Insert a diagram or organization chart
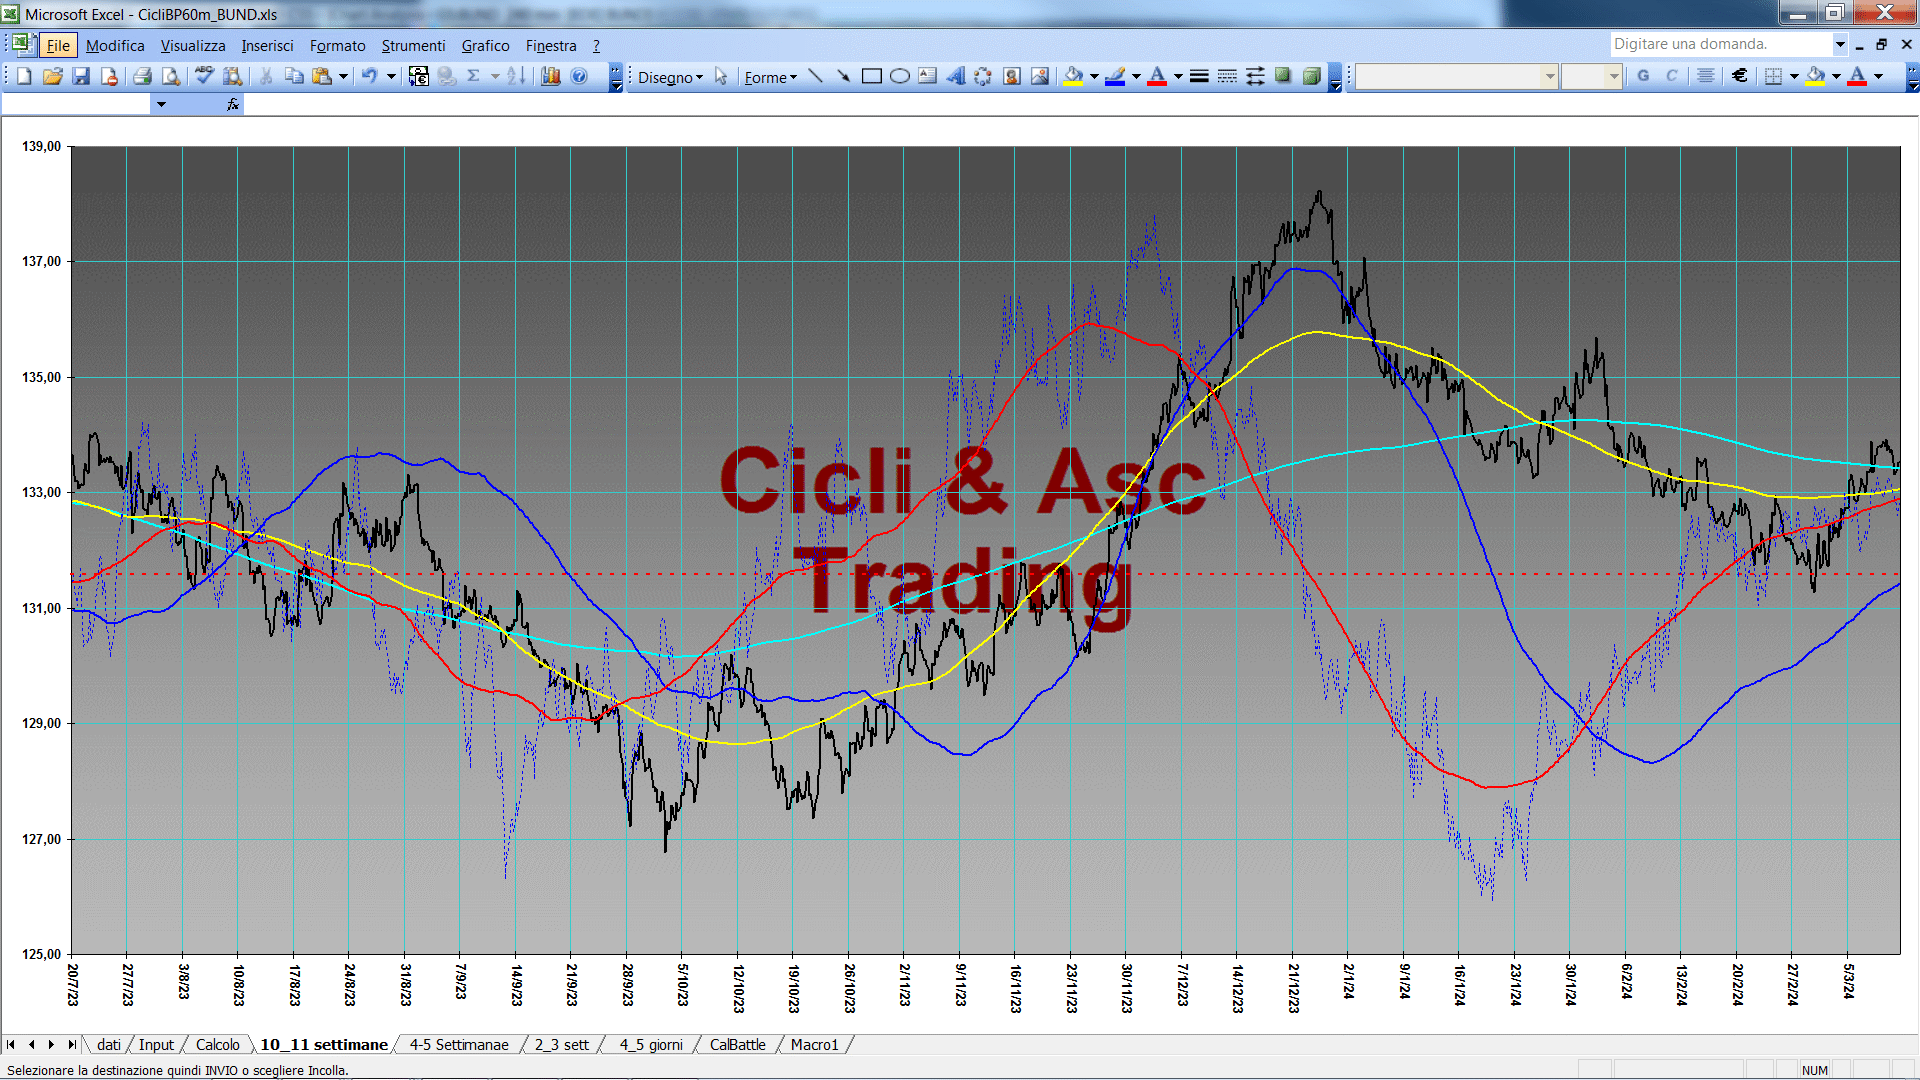The image size is (1920, 1080). [983, 76]
